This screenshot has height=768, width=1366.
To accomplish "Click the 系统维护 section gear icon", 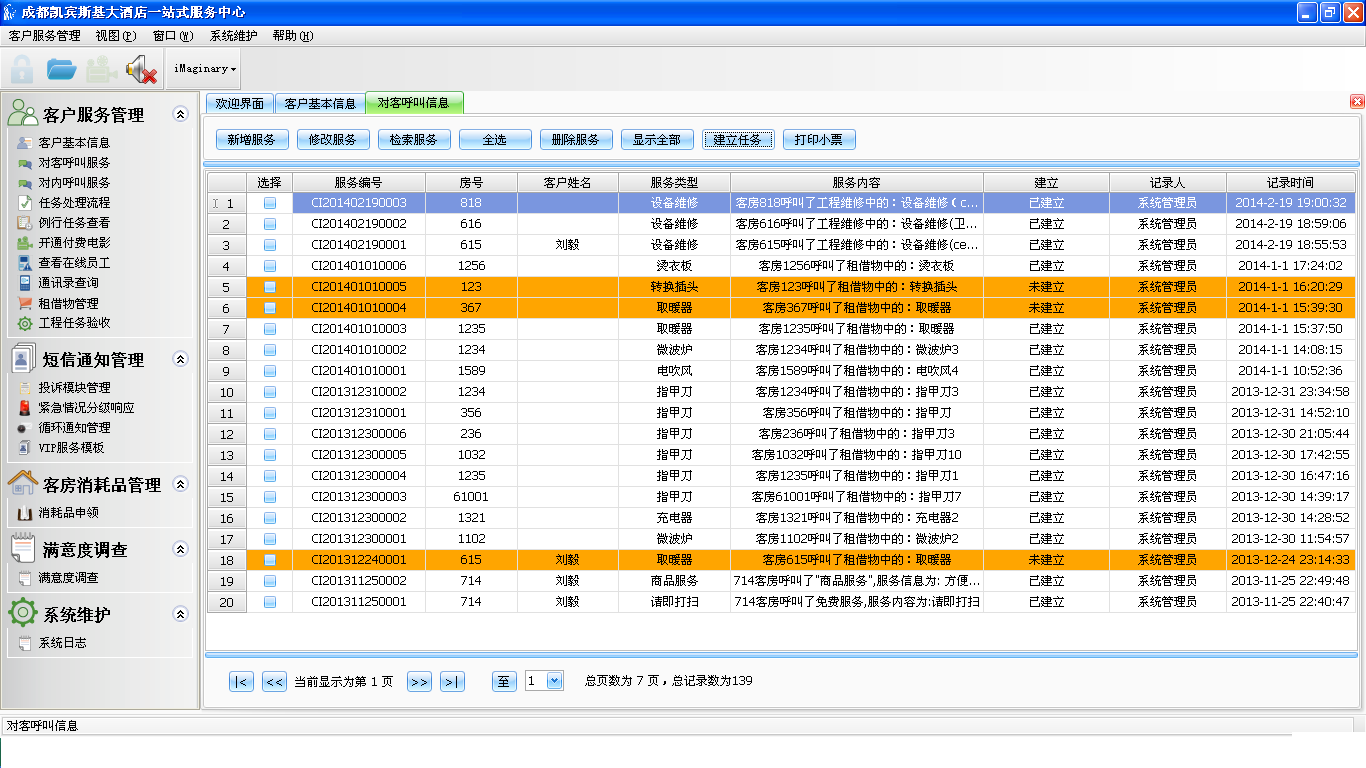I will [23, 613].
